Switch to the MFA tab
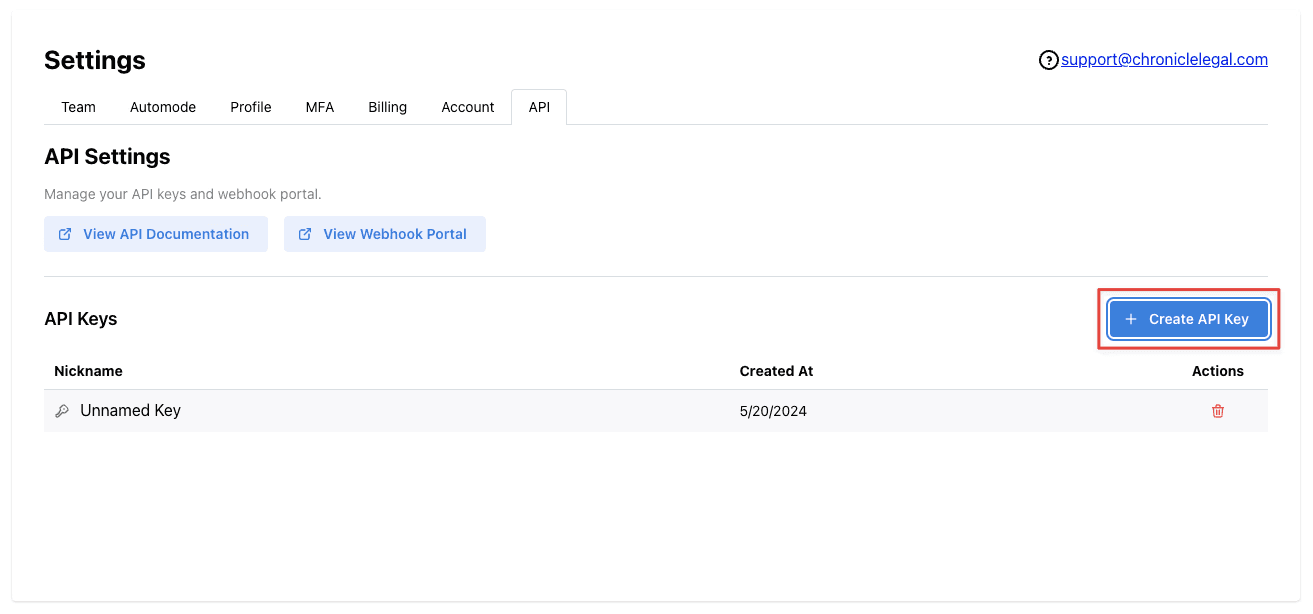Screen dimensions: 1313x614 [x=319, y=107]
